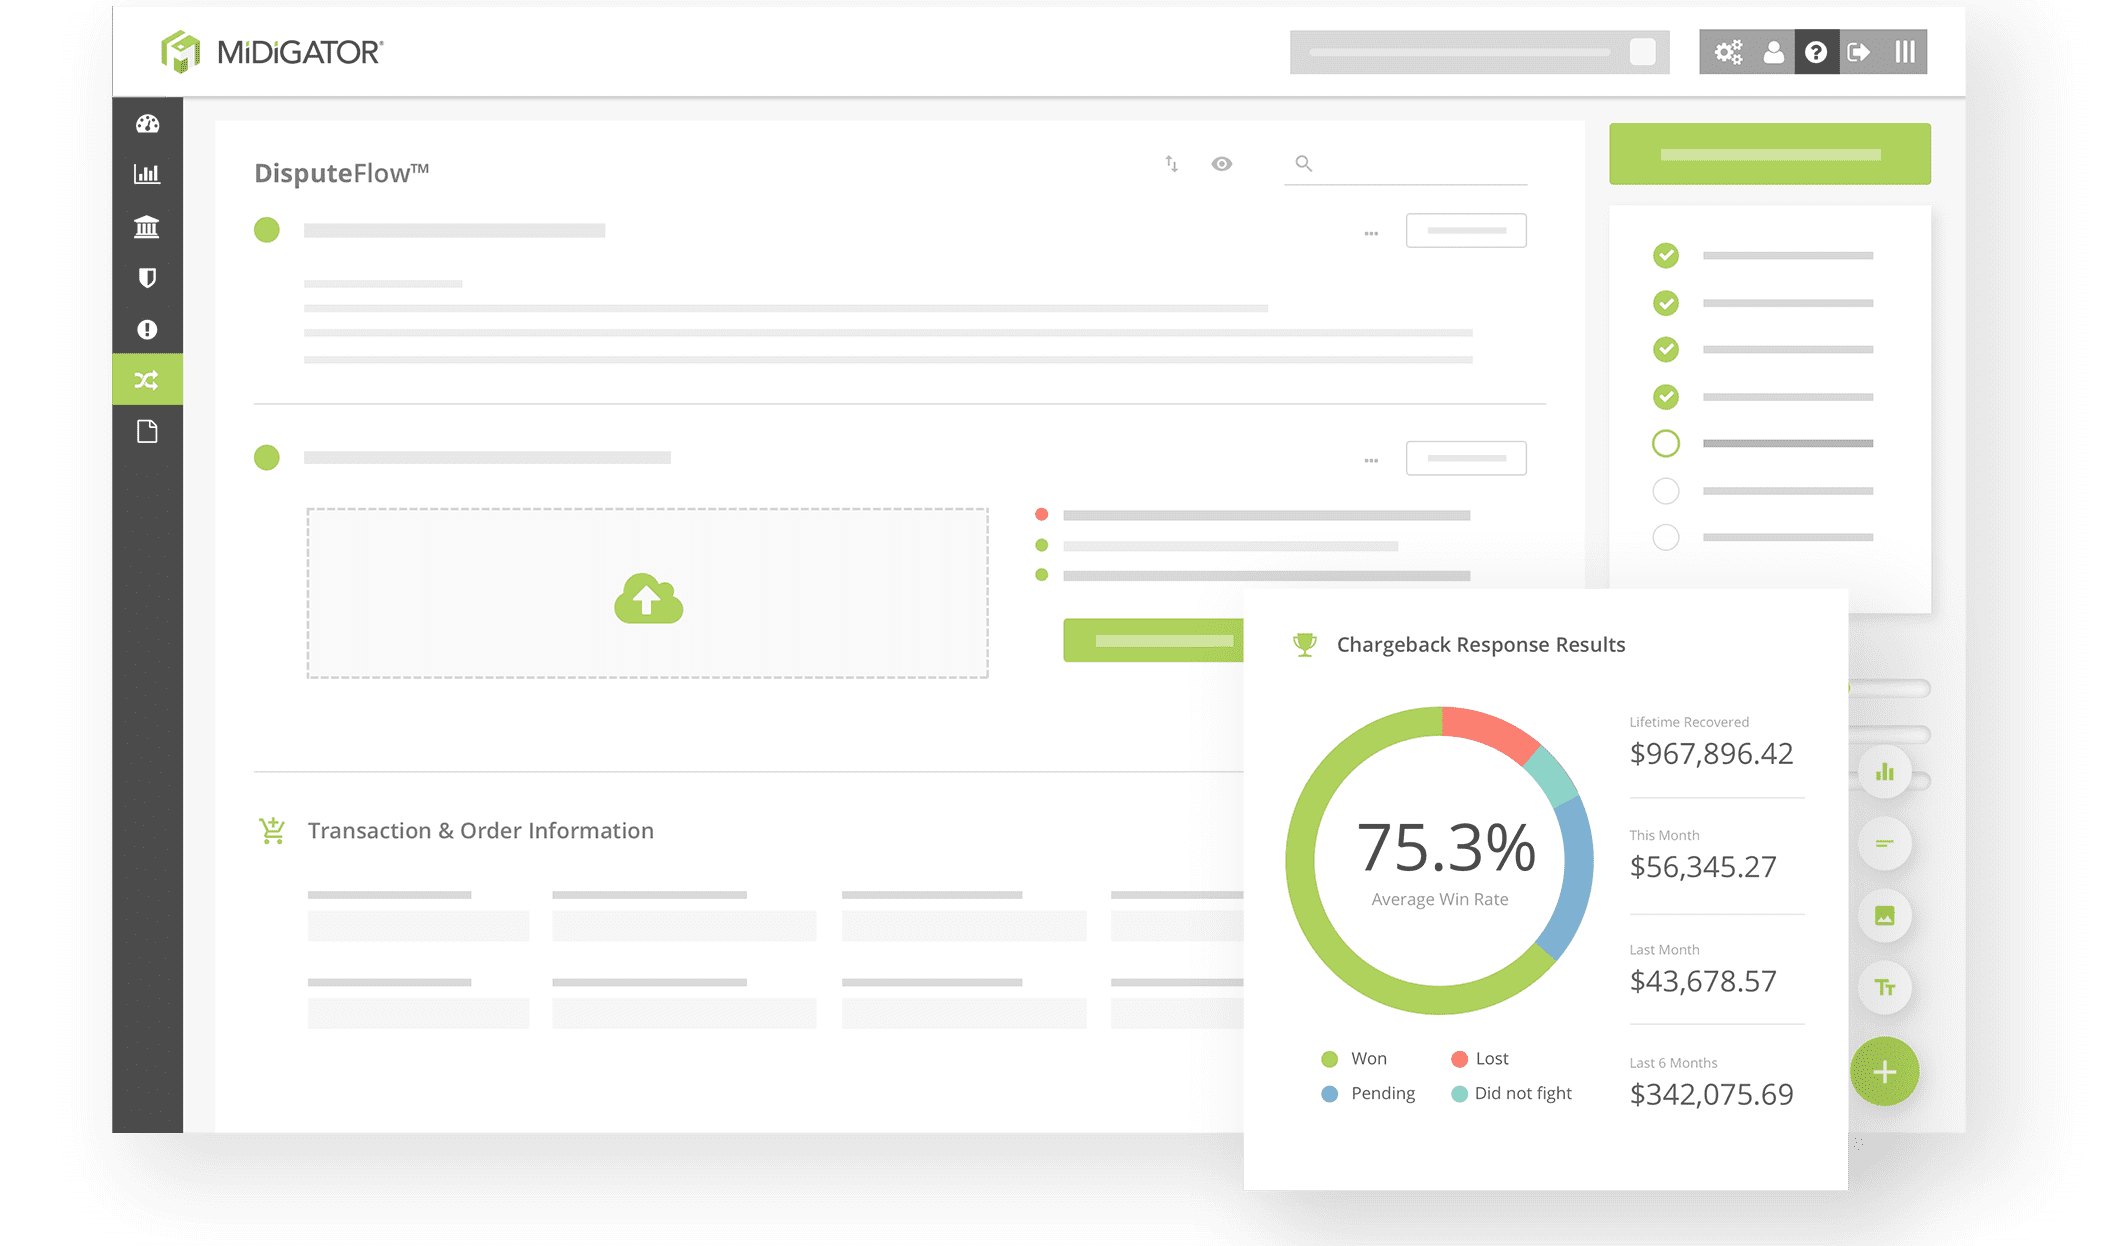Click the three vertical bars icon

coord(1905,52)
